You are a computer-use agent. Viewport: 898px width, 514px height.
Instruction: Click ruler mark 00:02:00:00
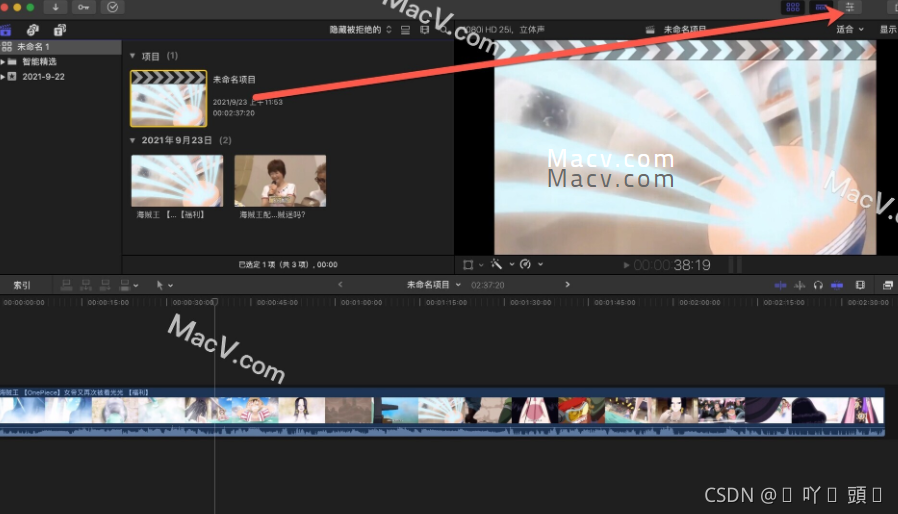[x=699, y=303]
